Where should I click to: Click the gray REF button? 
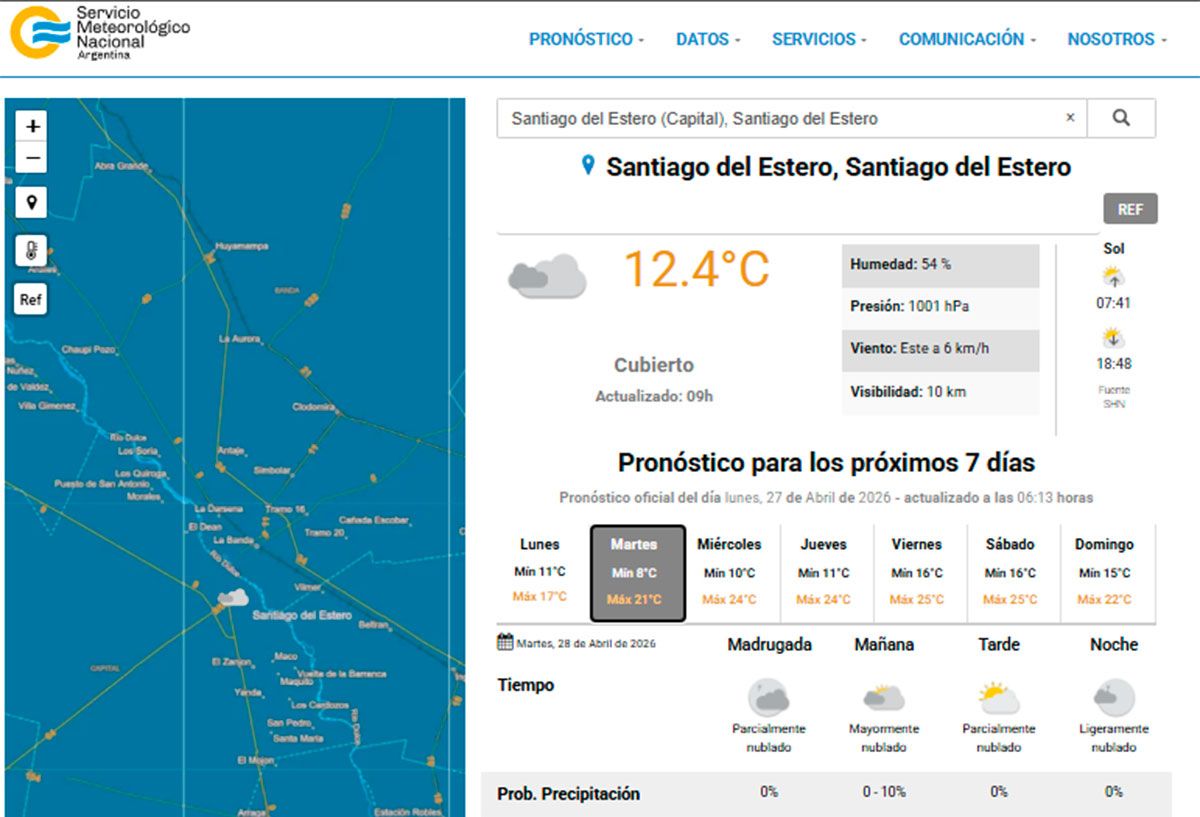(x=1130, y=209)
